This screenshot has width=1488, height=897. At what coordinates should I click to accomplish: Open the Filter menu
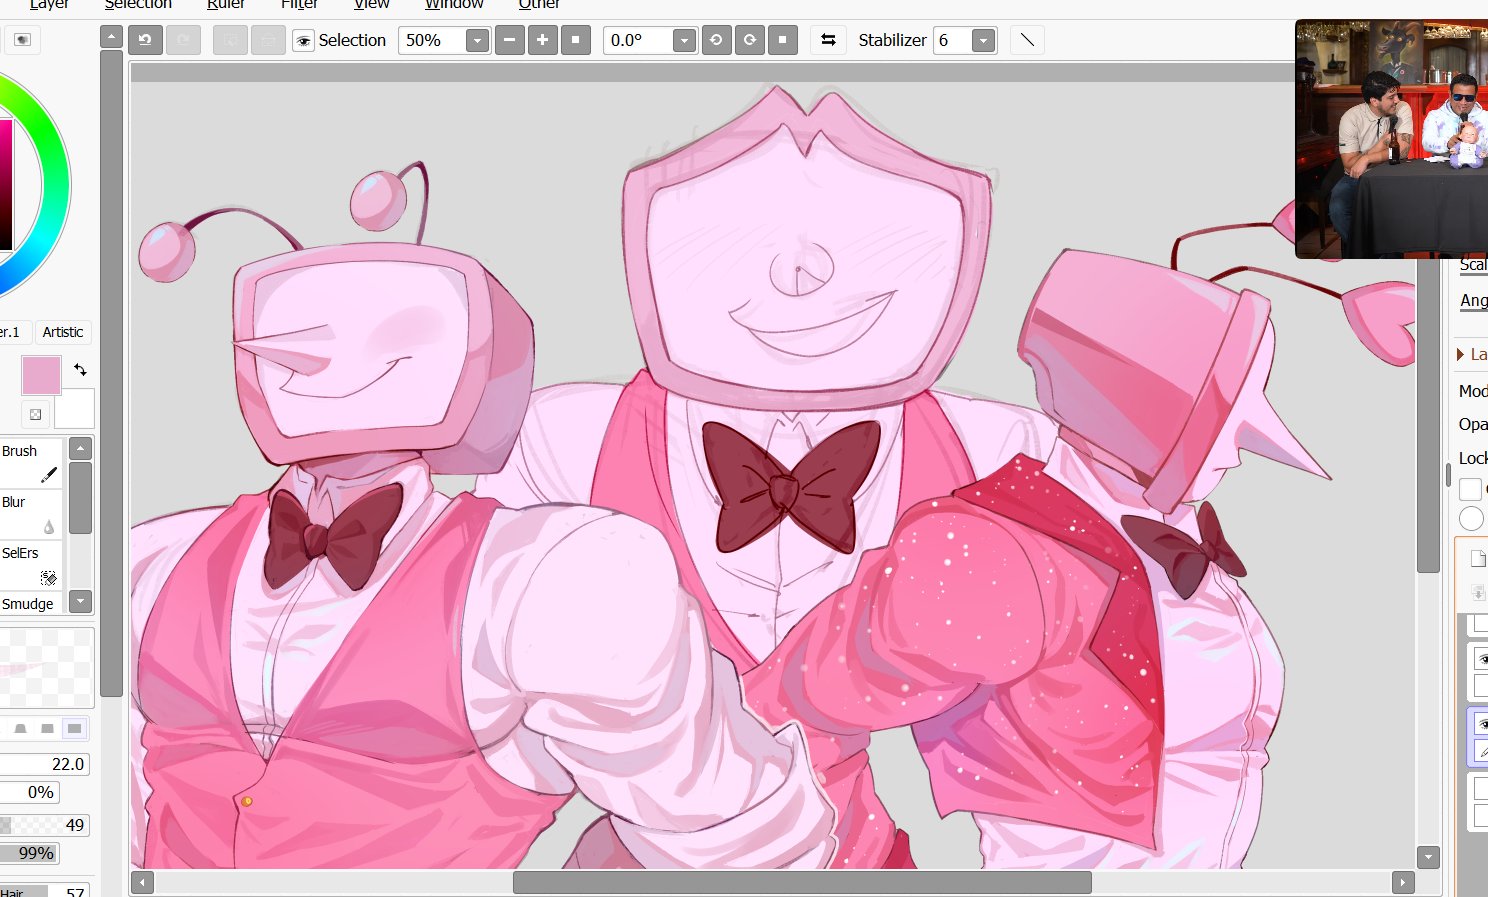tap(299, 4)
